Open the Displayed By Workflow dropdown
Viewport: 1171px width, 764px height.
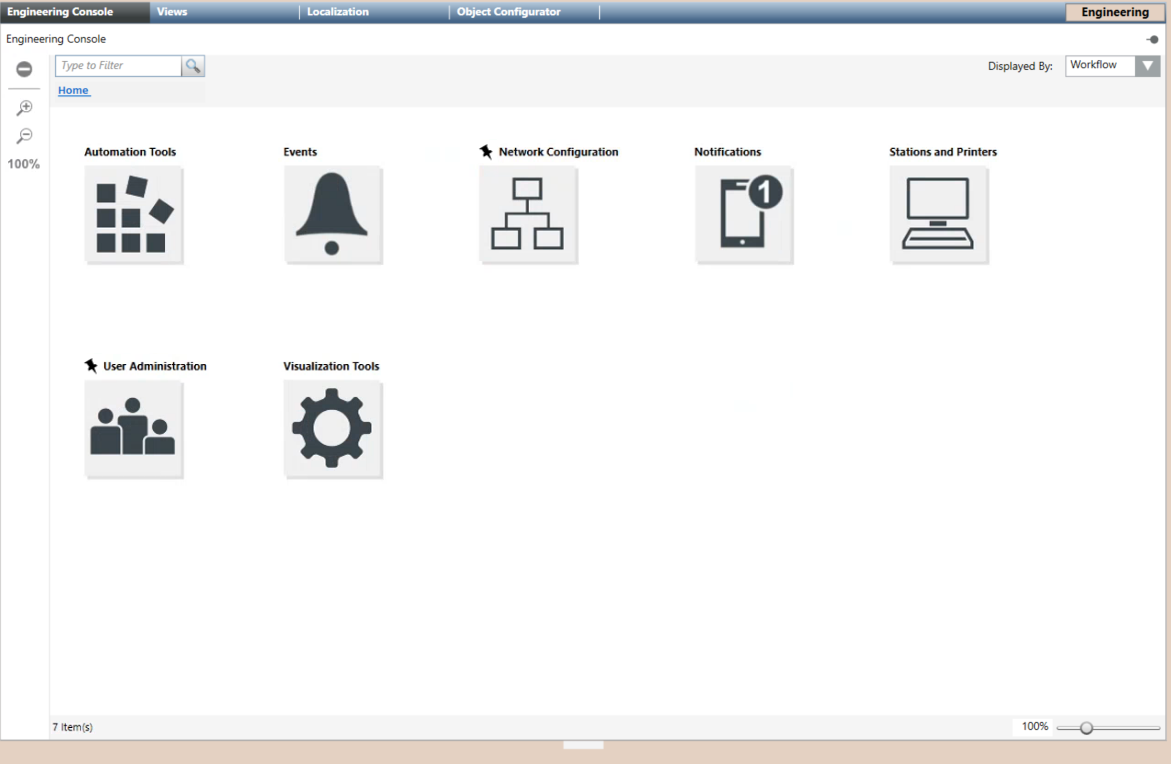click(x=1147, y=65)
